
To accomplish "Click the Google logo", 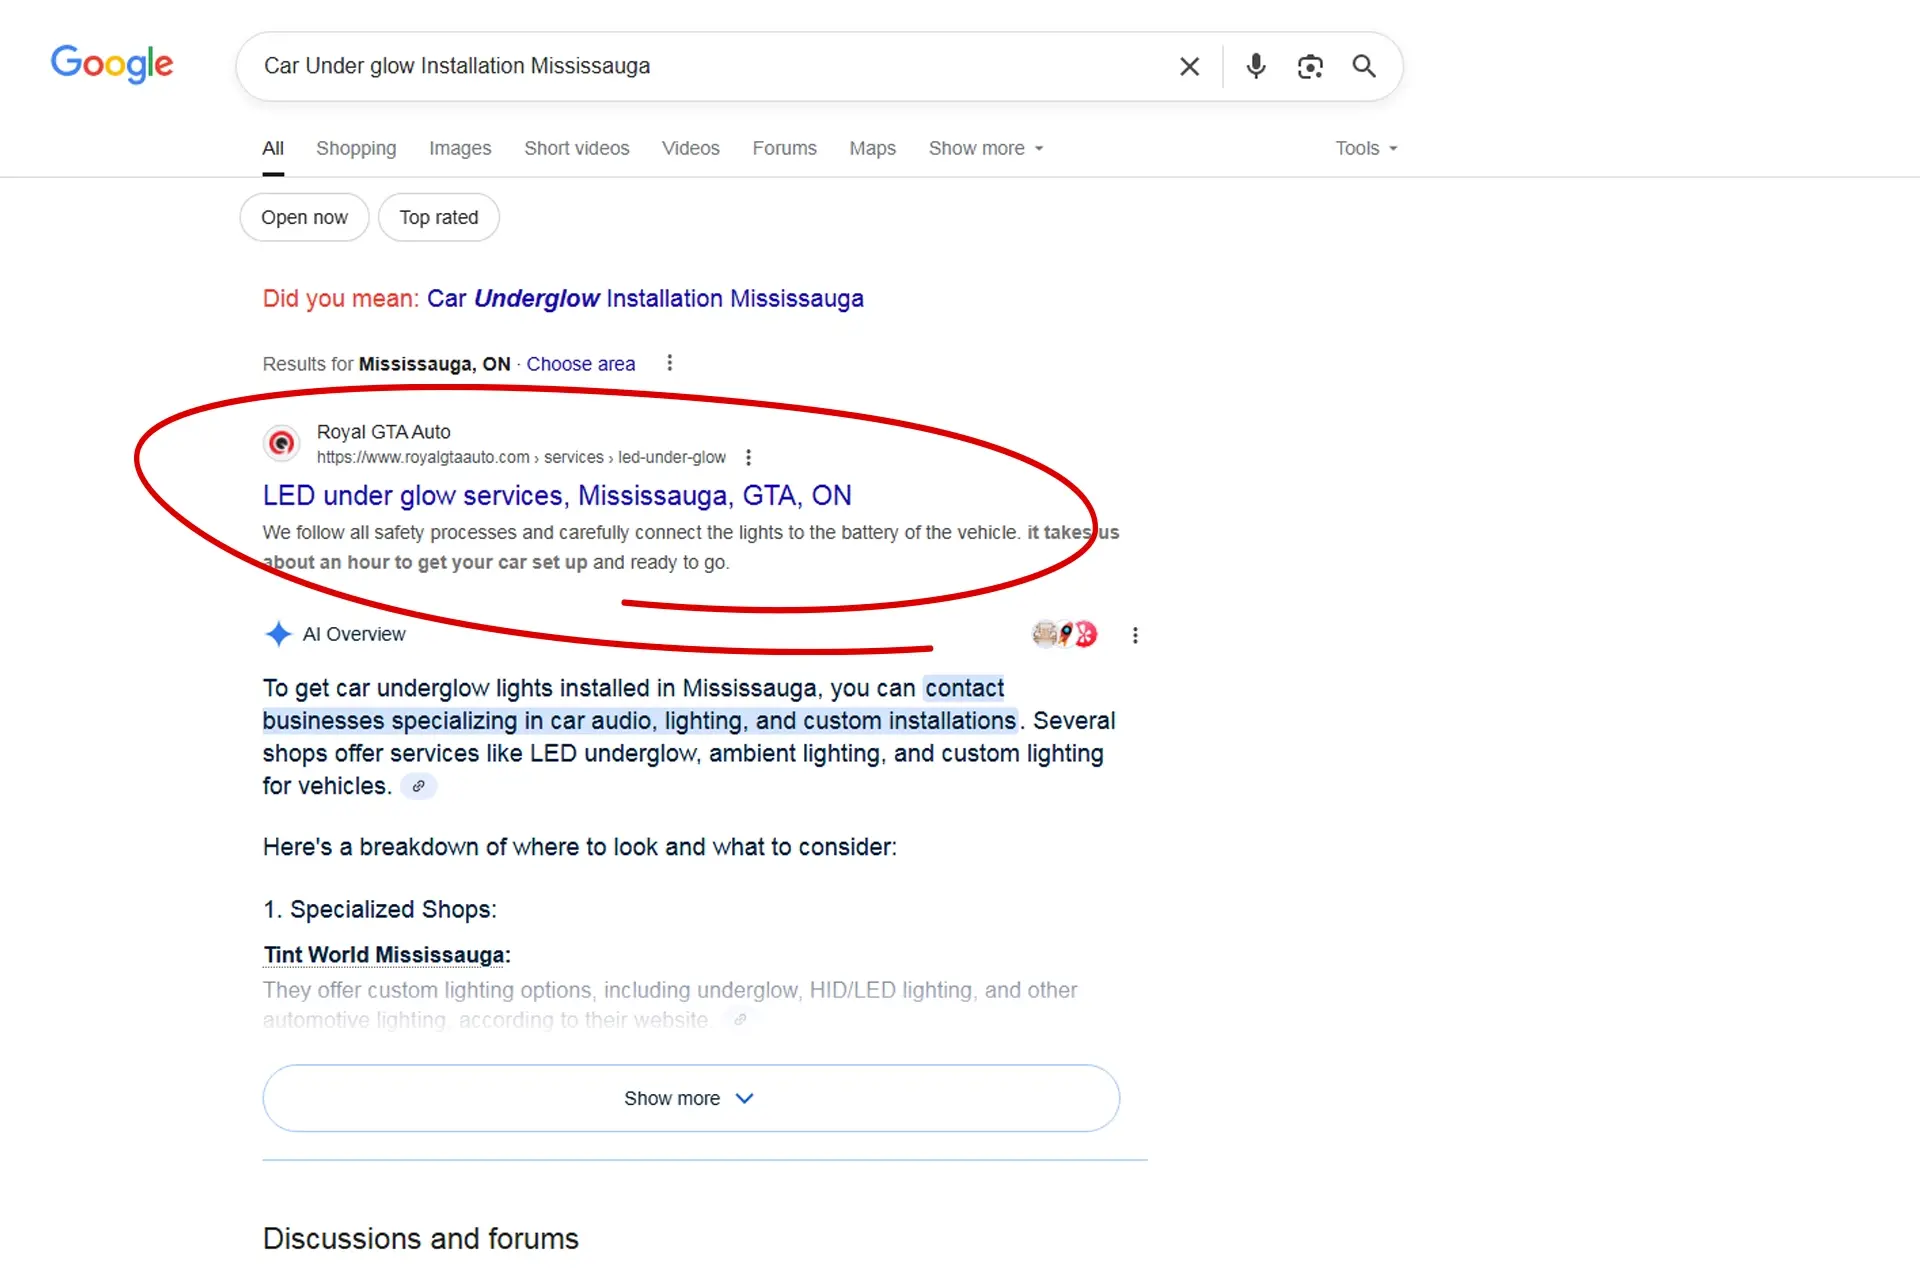I will (x=112, y=65).
